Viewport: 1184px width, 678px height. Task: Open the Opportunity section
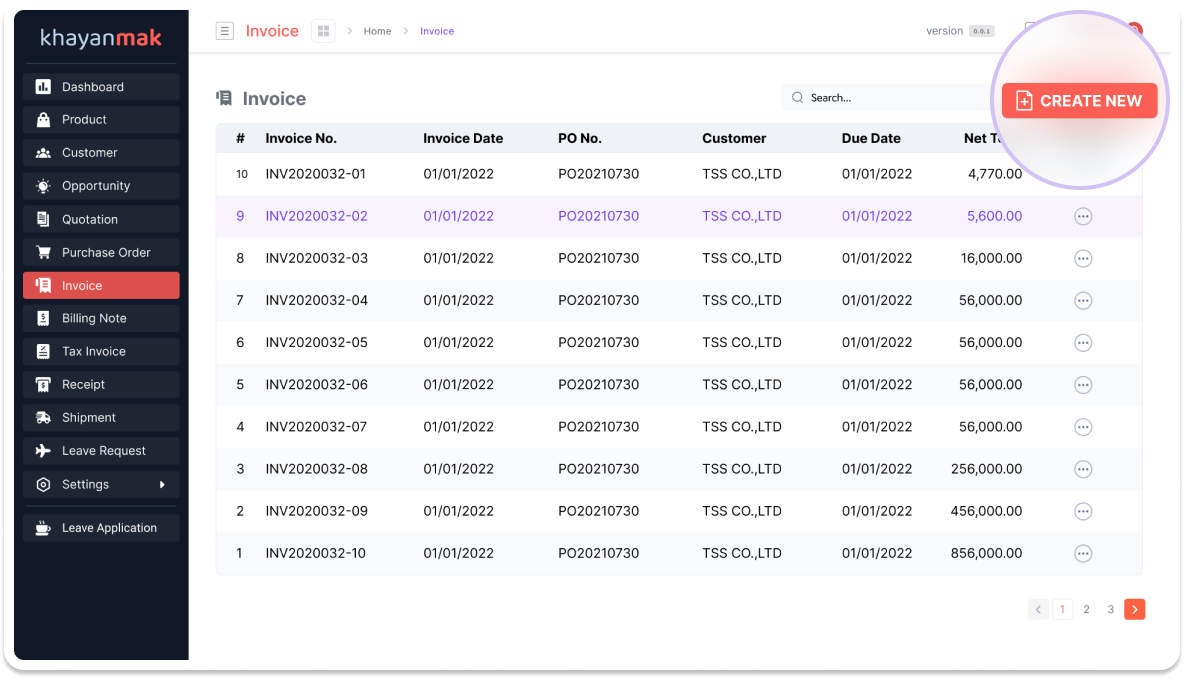[101, 186]
